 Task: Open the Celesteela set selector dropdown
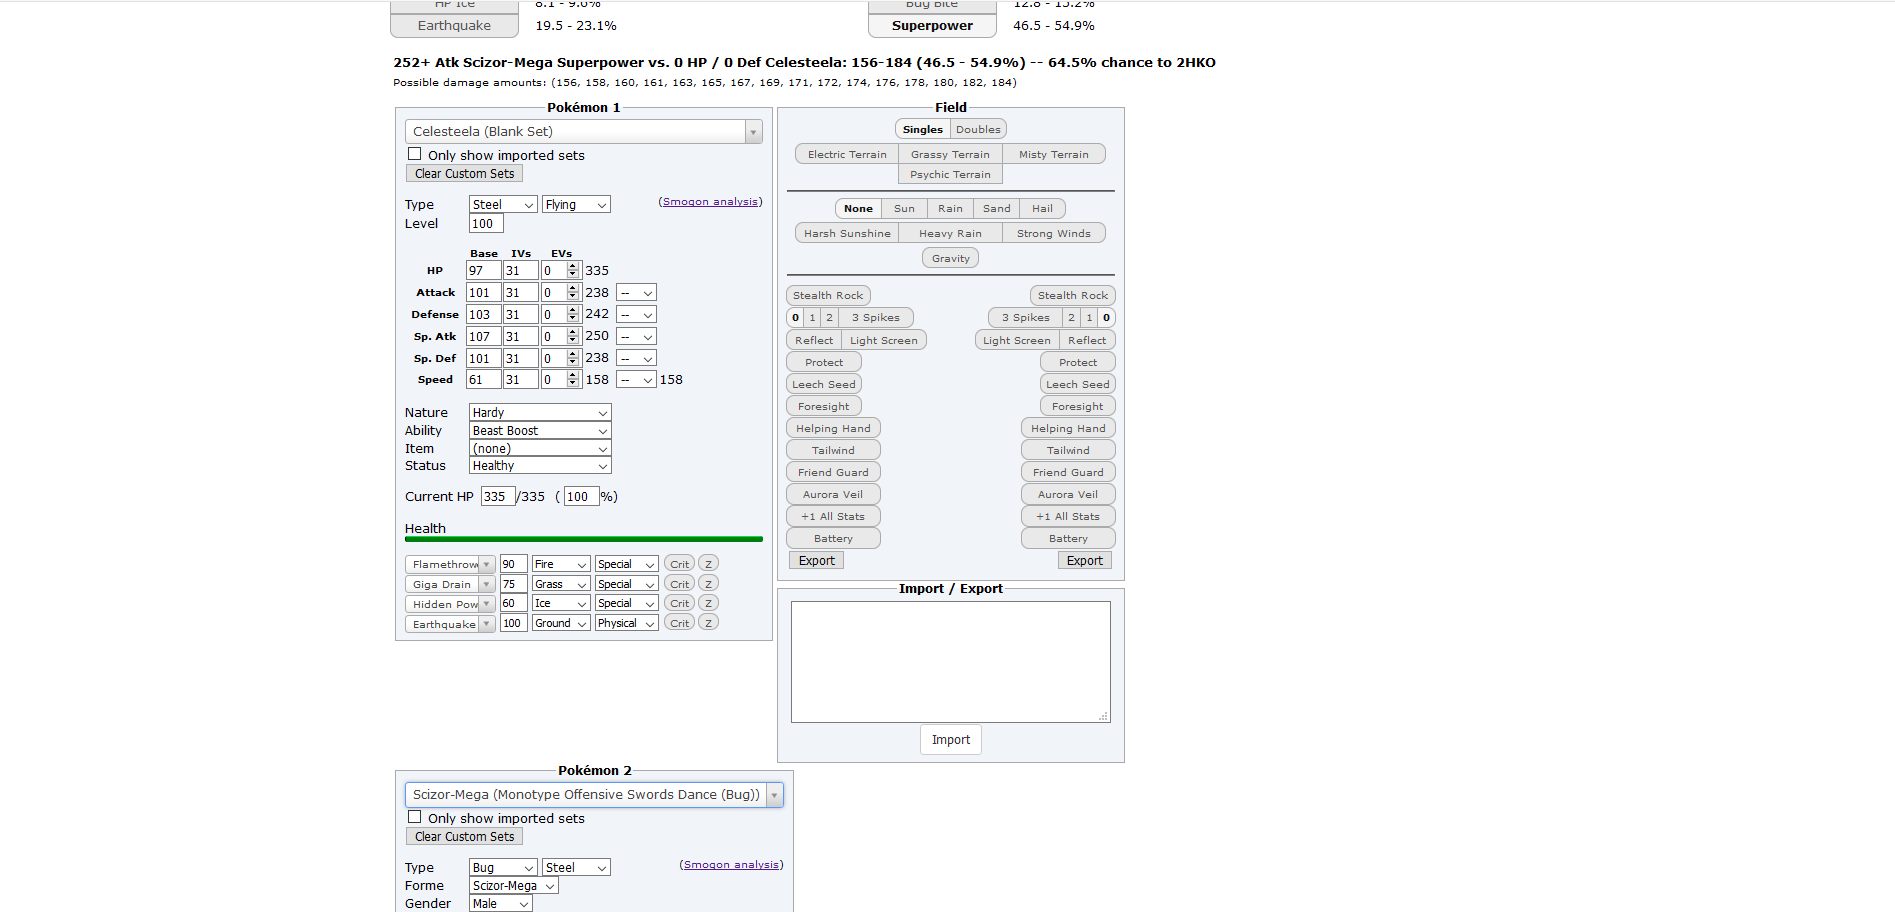click(x=583, y=132)
